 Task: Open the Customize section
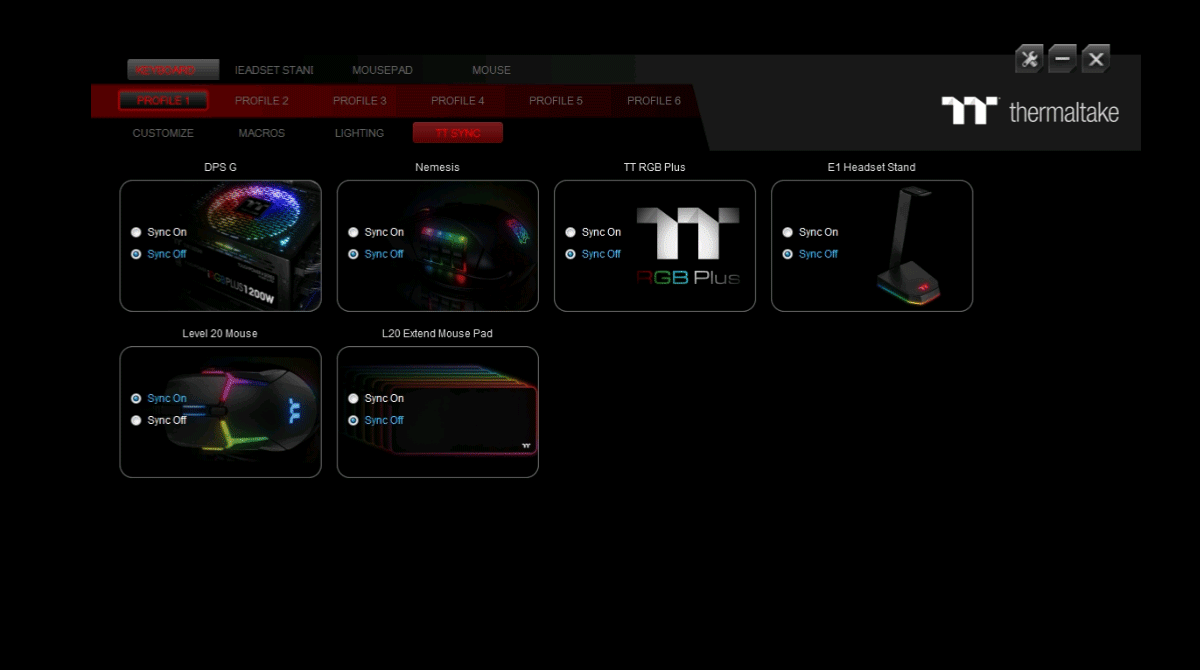[163, 133]
